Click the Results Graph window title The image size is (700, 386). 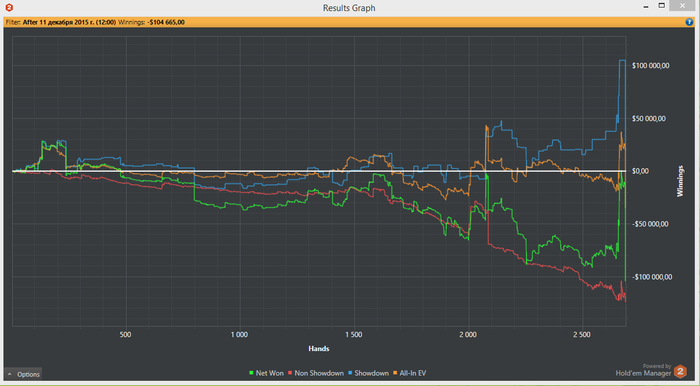(349, 8)
